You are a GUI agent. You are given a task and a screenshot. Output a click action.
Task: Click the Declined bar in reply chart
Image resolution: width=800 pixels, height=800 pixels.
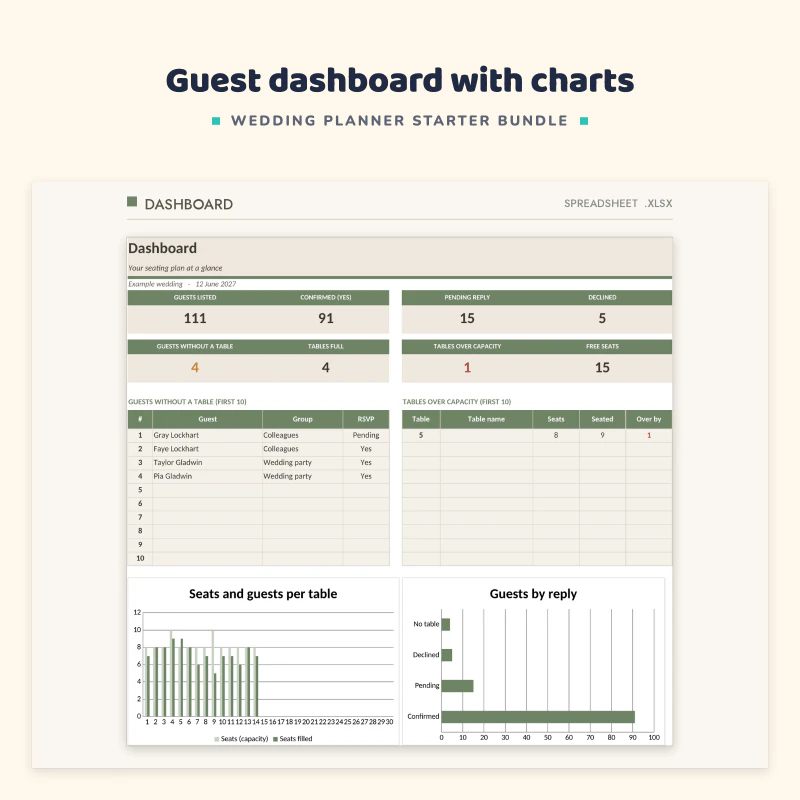pos(446,655)
